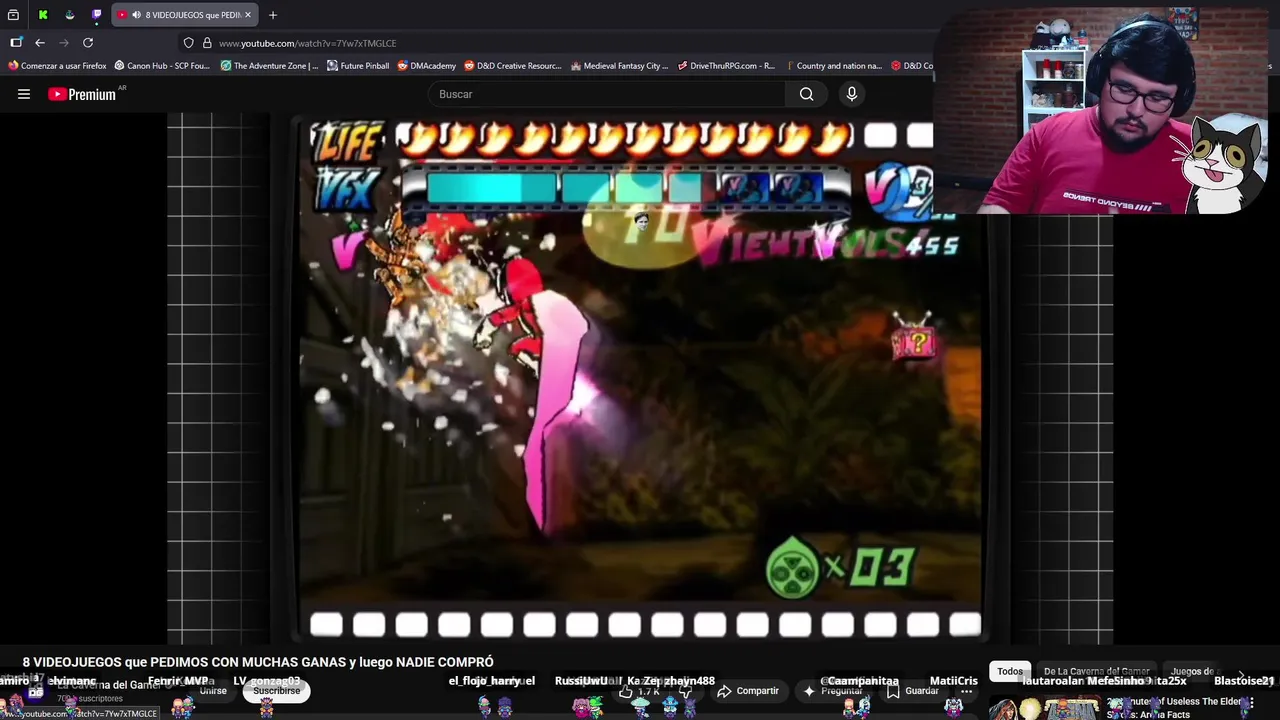Open Medieval Fantasy City bookmark
Image resolution: width=1280 pixels, height=720 pixels.
pos(619,66)
